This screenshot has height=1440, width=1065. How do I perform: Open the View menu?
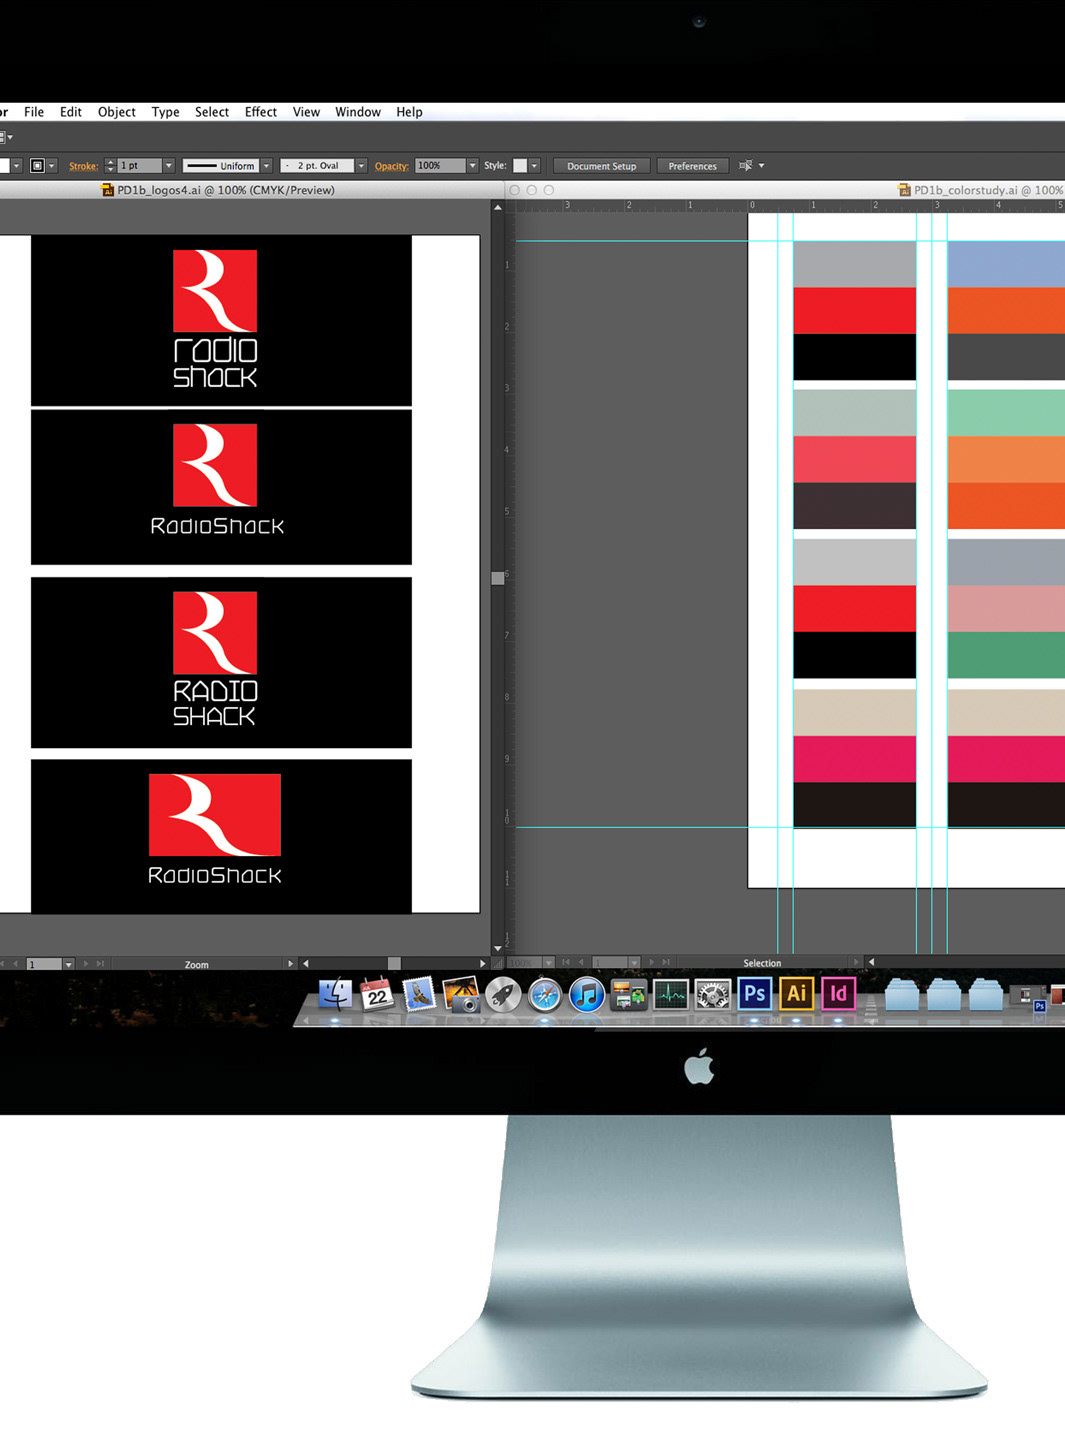coord(306,112)
